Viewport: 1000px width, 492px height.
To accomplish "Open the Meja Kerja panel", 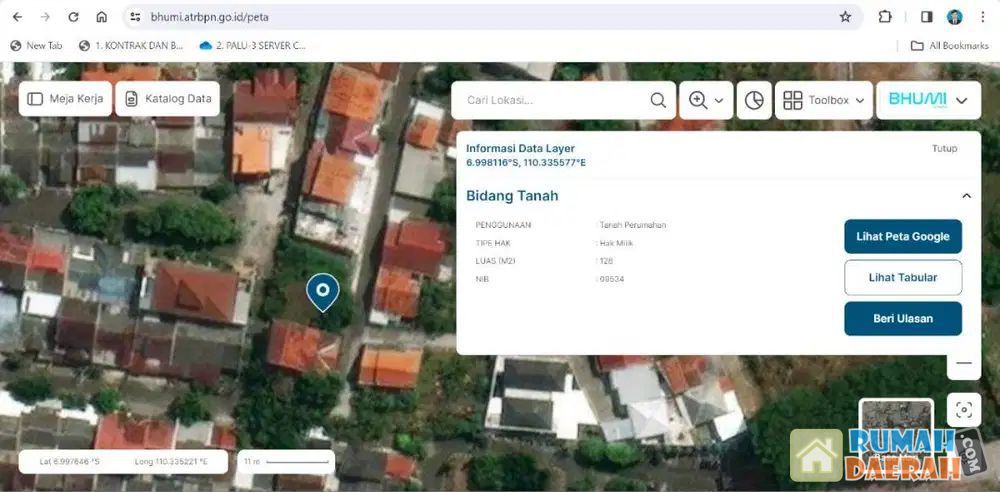I will point(65,99).
